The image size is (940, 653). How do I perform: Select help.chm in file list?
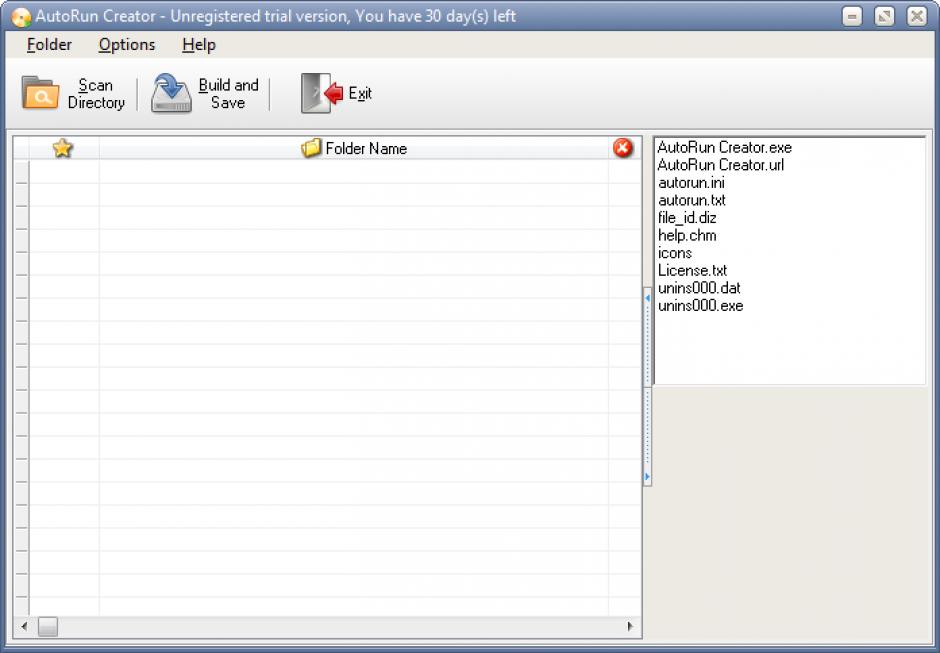[x=687, y=236]
